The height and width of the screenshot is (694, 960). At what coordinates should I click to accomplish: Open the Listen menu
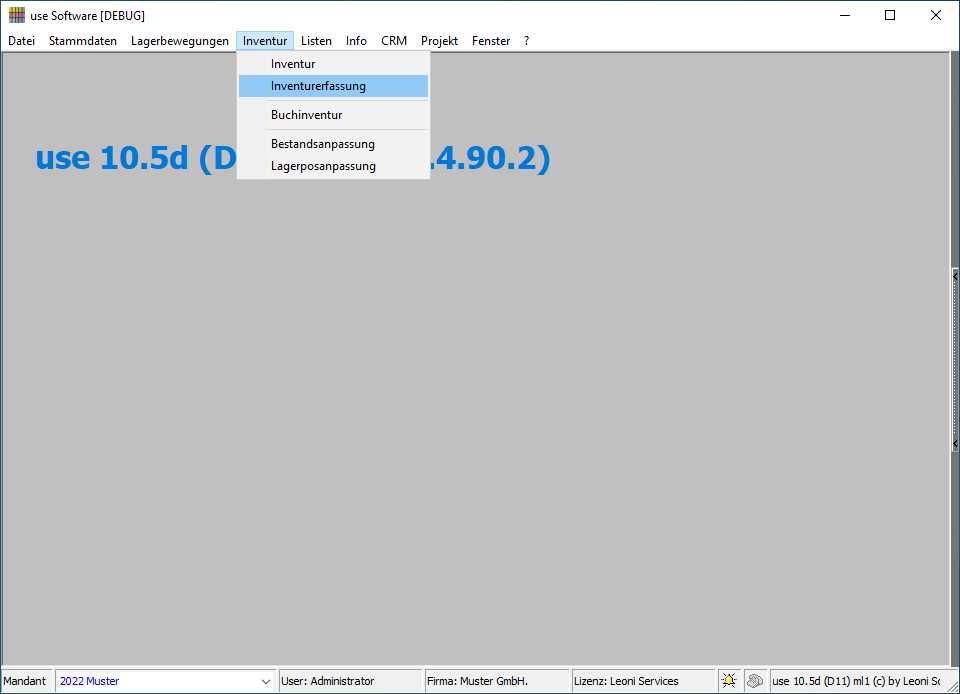(316, 41)
